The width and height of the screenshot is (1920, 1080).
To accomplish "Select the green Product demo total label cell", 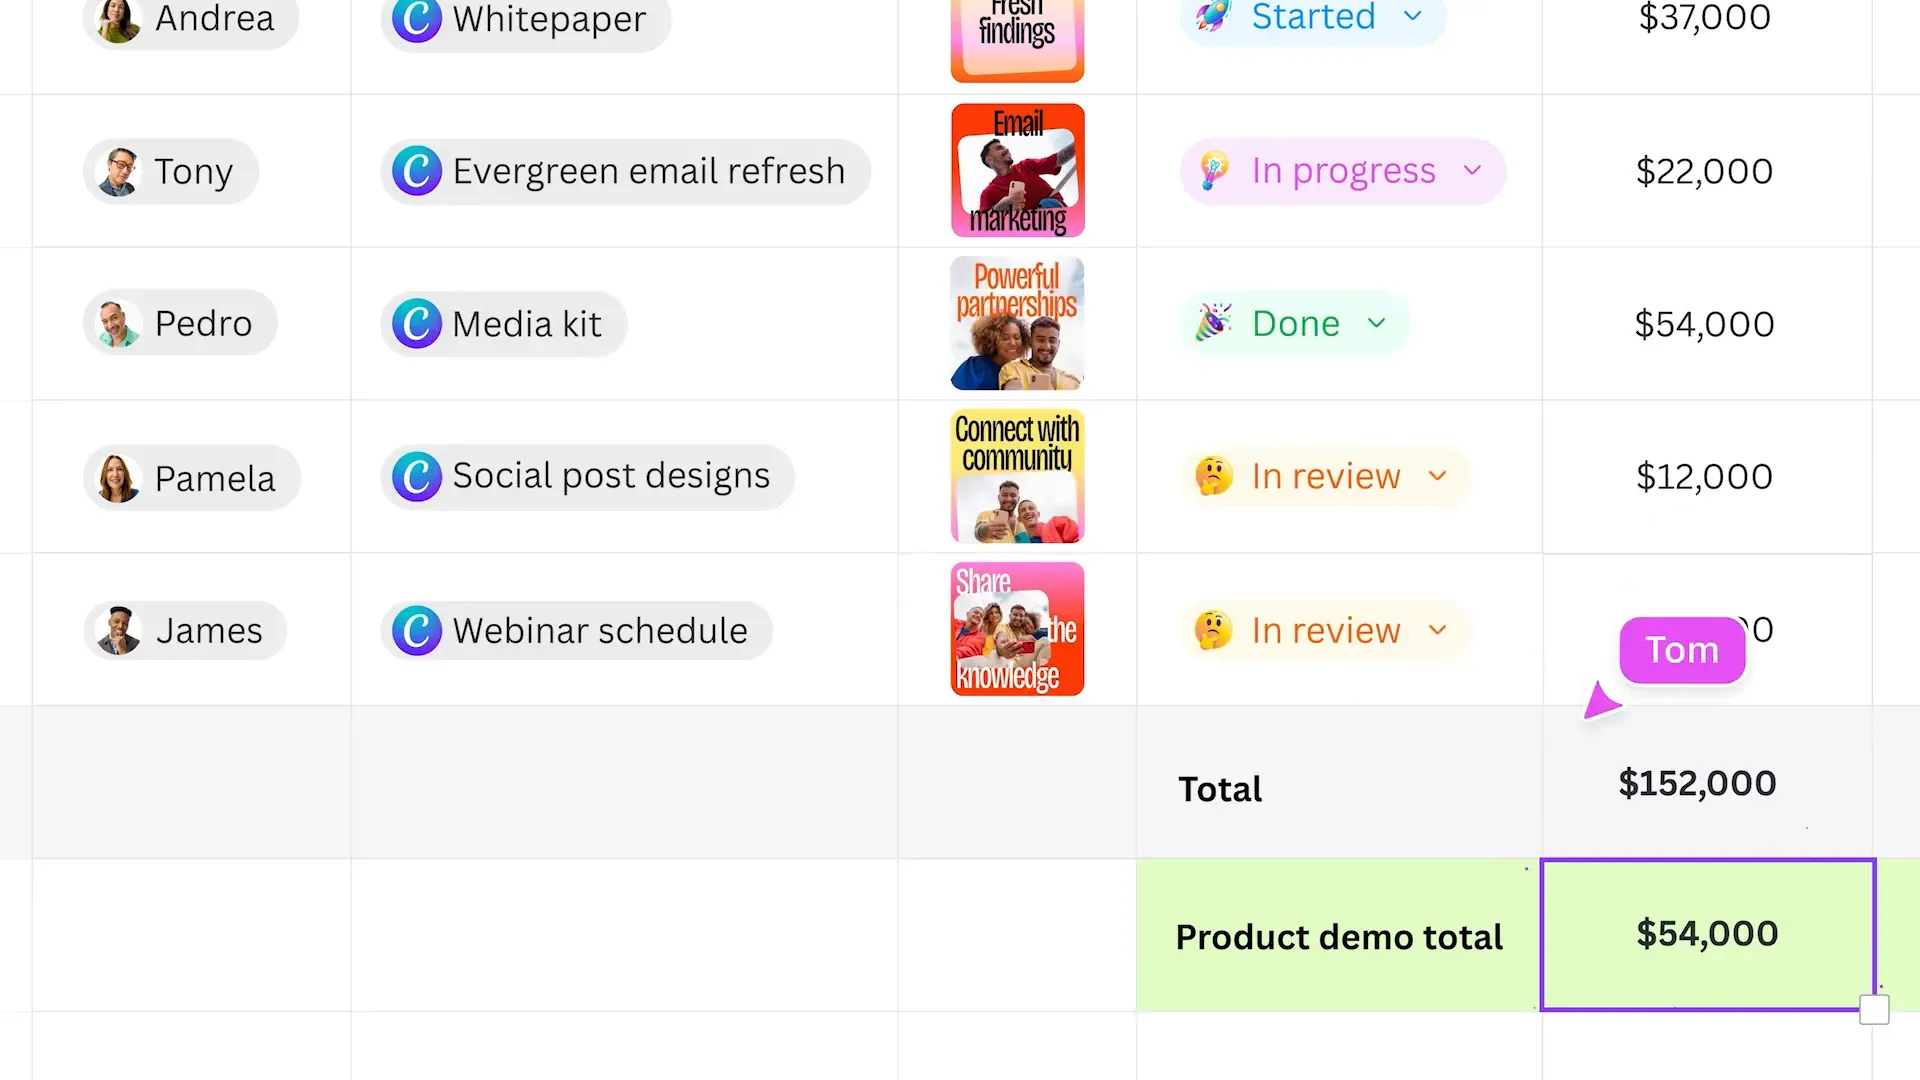I will [1339, 935].
